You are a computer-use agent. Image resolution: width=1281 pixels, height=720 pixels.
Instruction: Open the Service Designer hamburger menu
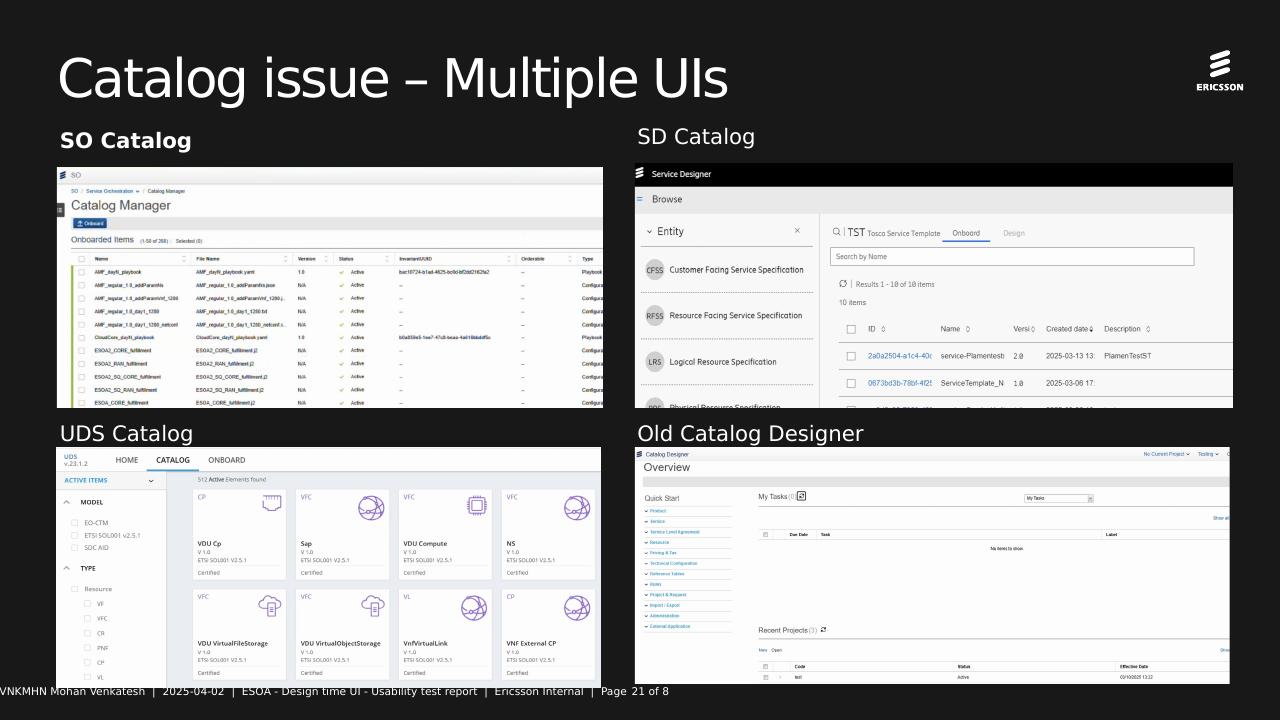(640, 199)
